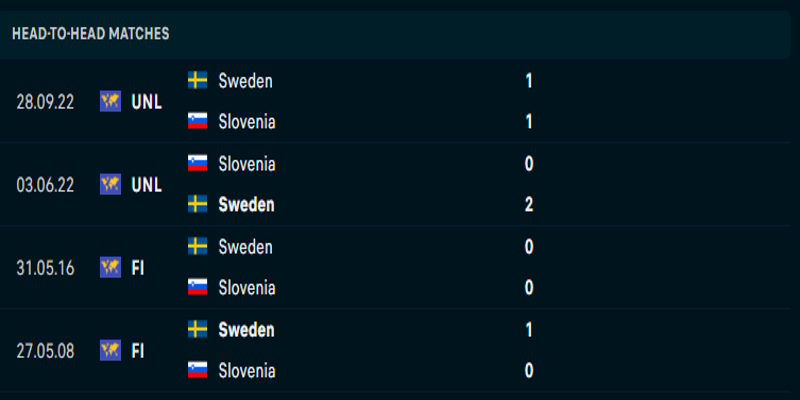The image size is (800, 400).
Task: Click the FI competition icon for 31.05.16
Action: [110, 267]
